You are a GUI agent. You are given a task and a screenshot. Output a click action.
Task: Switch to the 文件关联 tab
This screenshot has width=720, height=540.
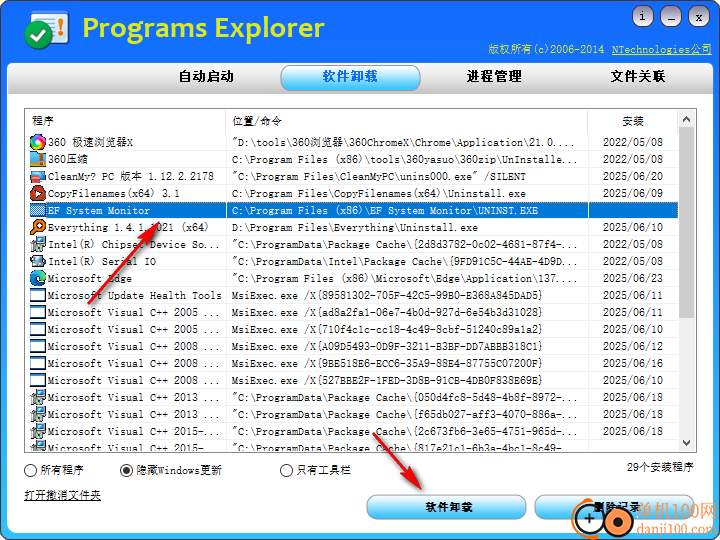638,76
